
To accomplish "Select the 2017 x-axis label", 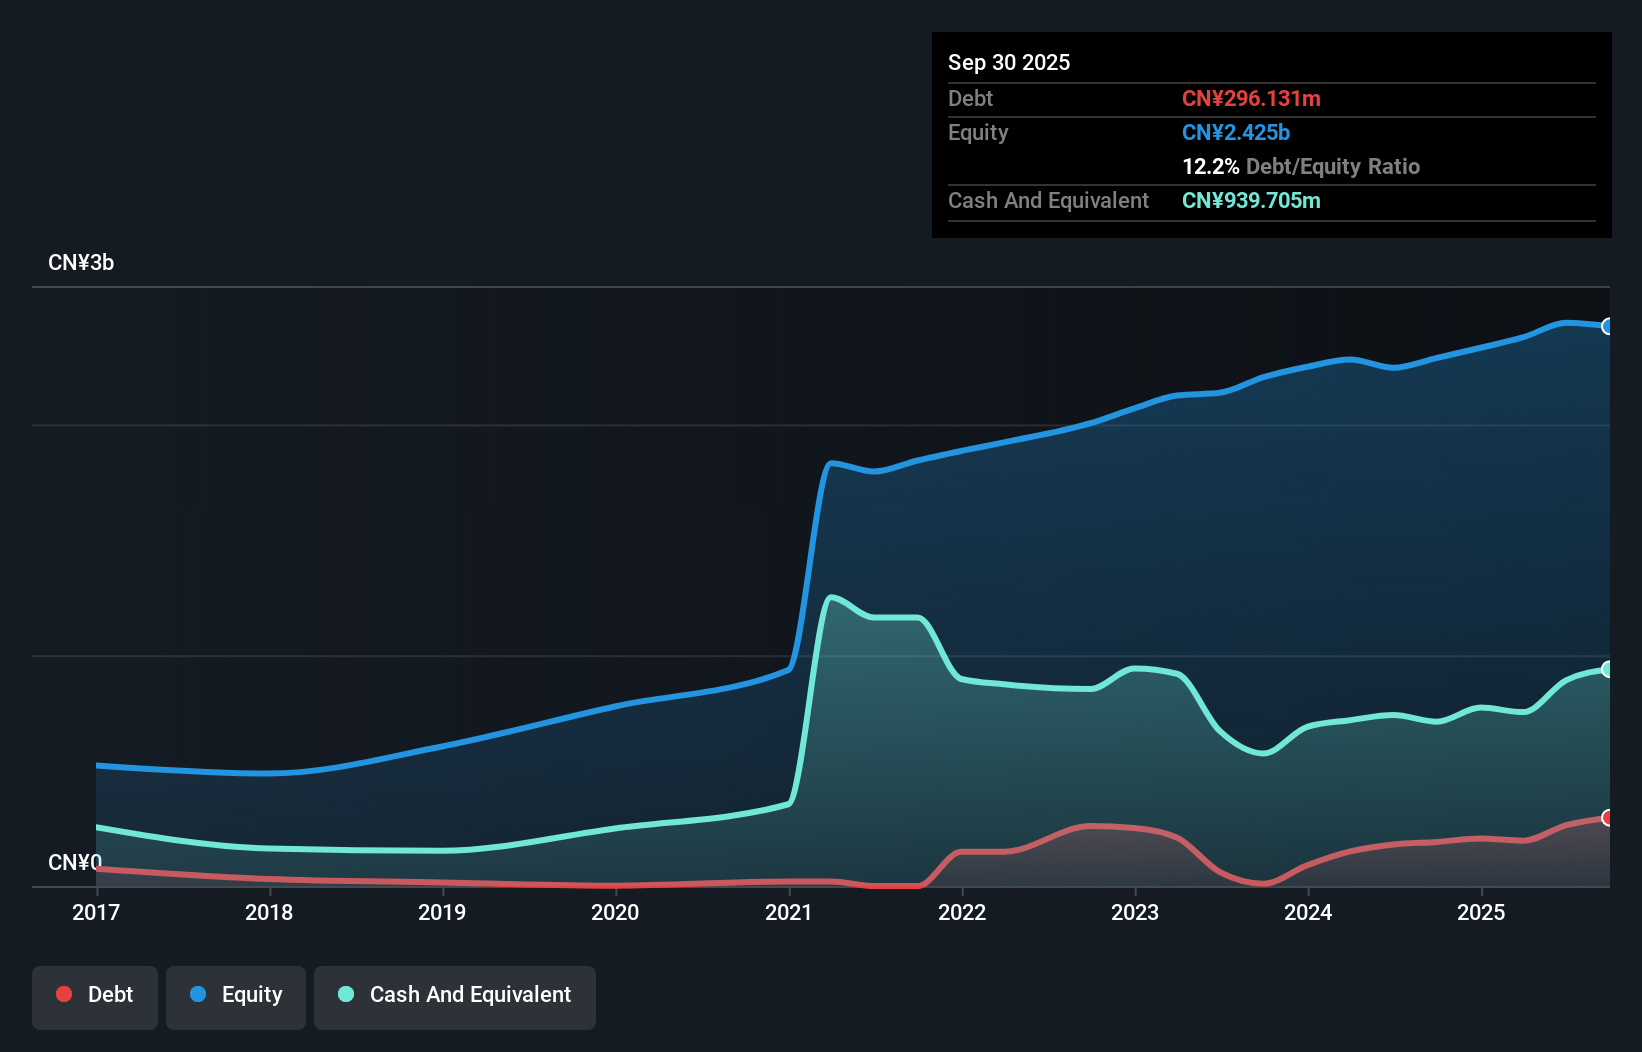I will click(x=96, y=912).
